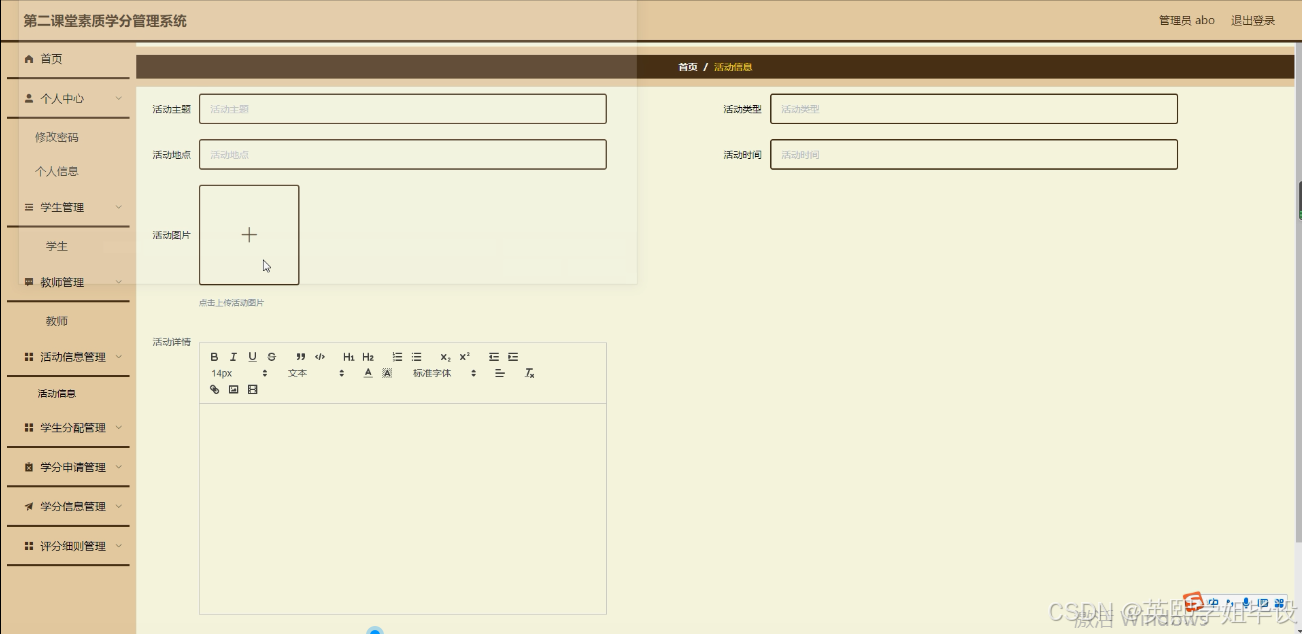Toggle italic formatting in the editor
Viewport: 1302px width, 634px height.
[x=233, y=357]
